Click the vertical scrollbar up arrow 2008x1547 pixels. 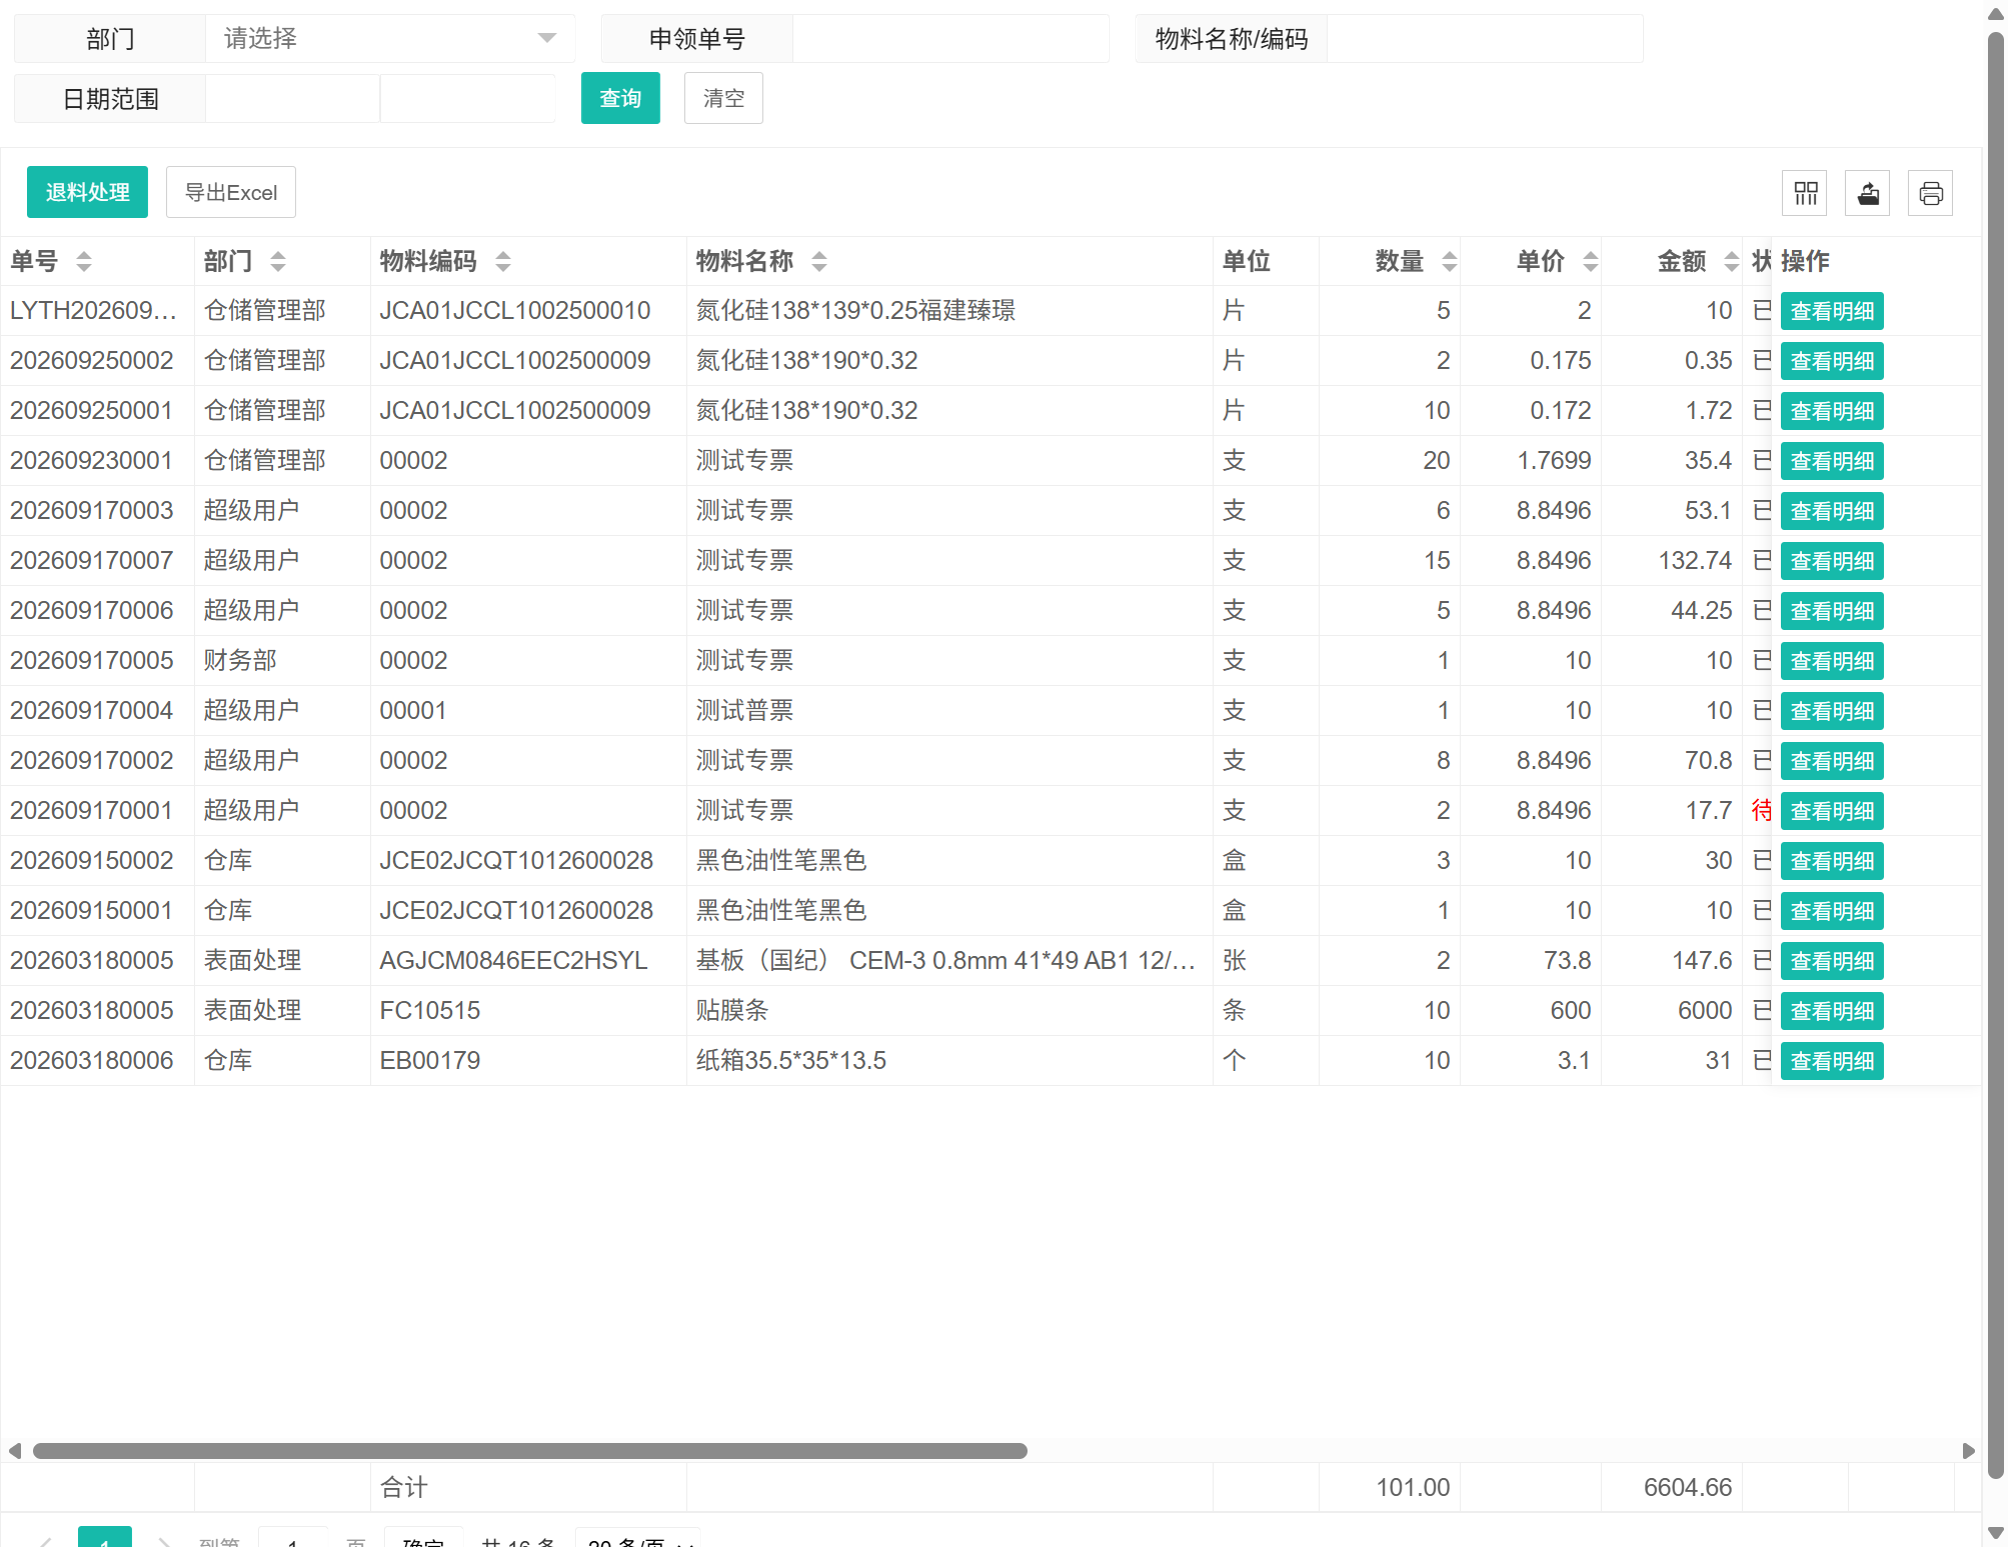click(1995, 12)
